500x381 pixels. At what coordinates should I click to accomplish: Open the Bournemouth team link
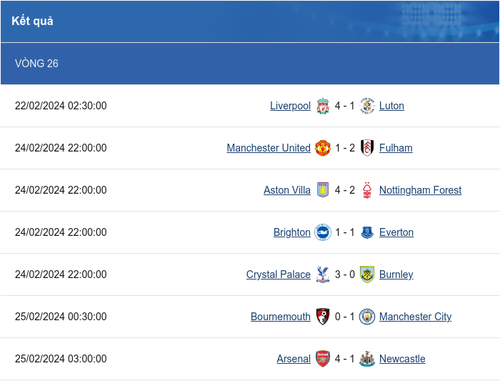tap(281, 317)
